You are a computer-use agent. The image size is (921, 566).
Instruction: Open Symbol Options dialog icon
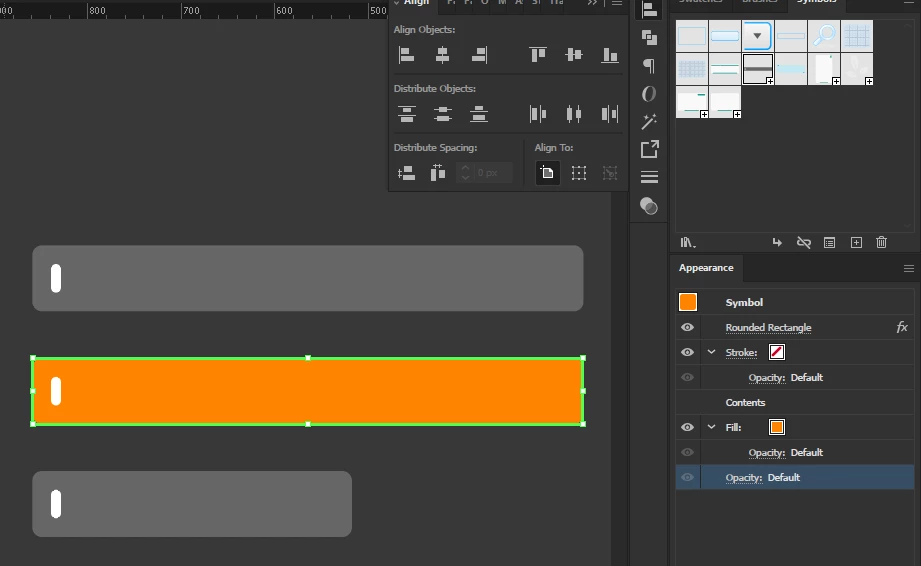[x=829, y=242]
